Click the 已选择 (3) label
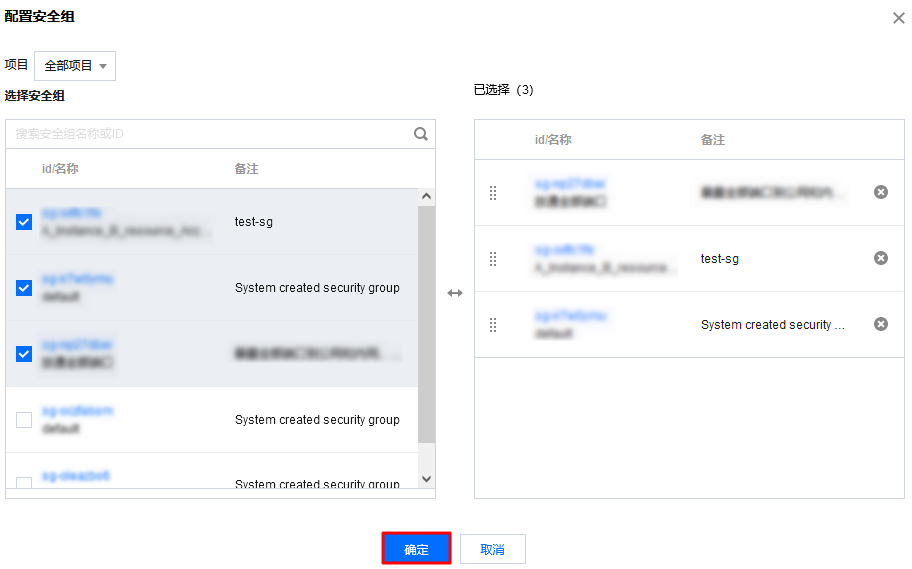The image size is (912, 569). [x=503, y=90]
